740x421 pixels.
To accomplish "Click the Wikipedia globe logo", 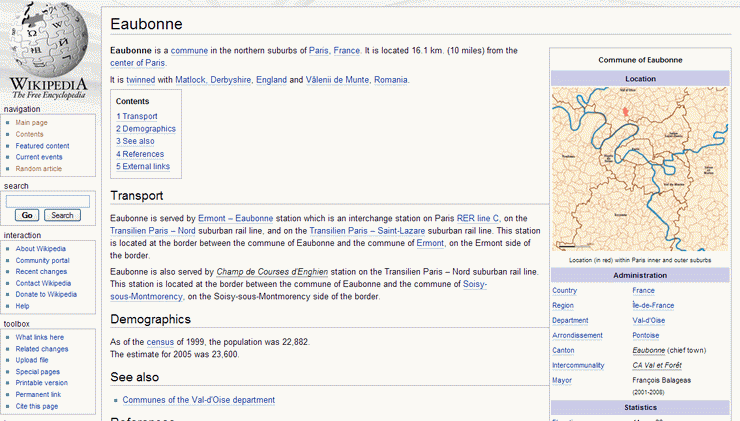I will tap(49, 51).
